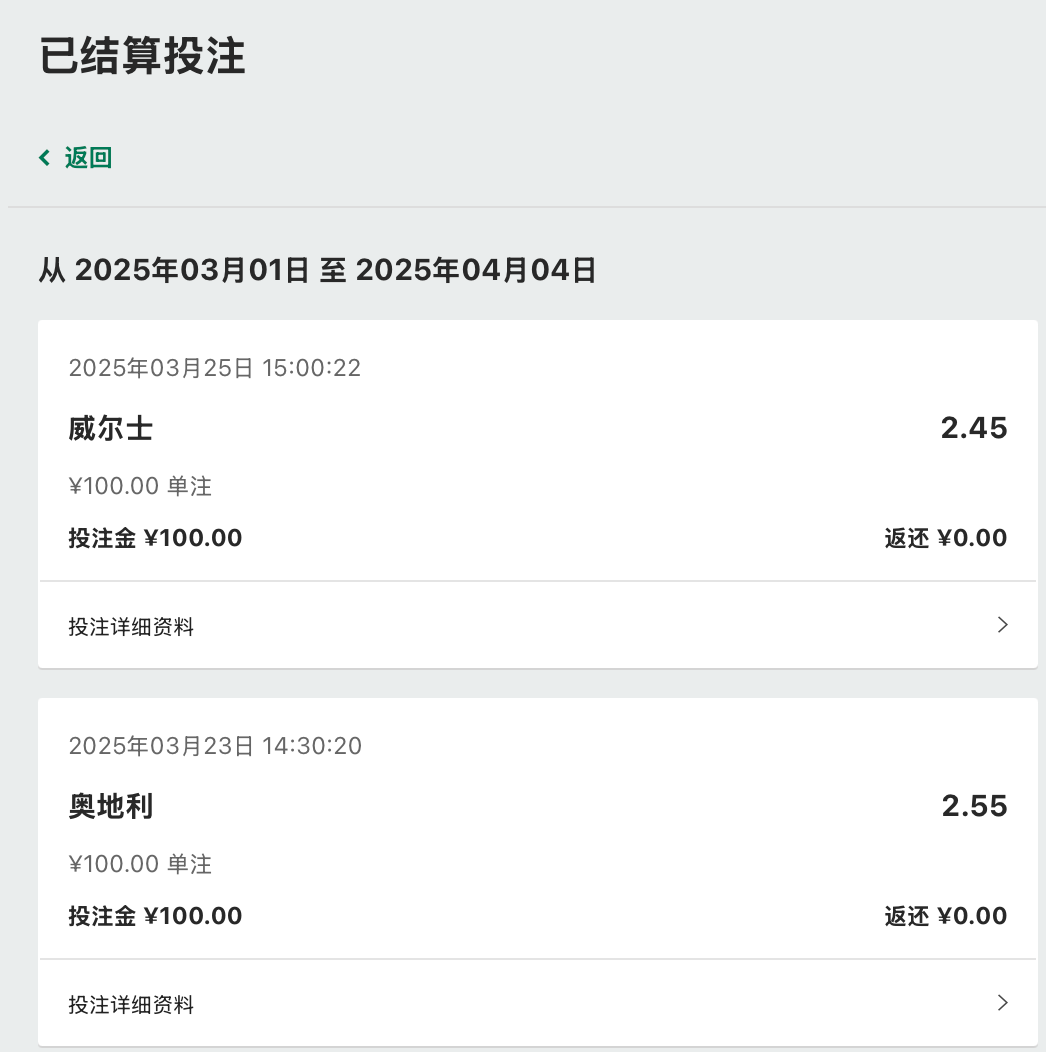The height and width of the screenshot is (1052, 1046).
Task: Click ¥100.00 单注 under 威尔士
Action: pyautogui.click(x=140, y=487)
